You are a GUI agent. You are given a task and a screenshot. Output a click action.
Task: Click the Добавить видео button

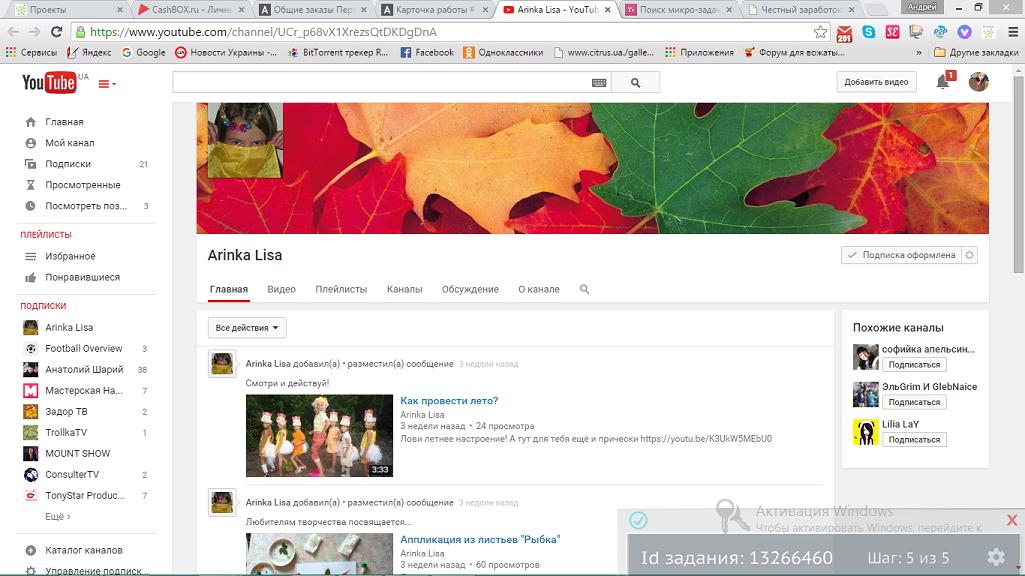point(876,82)
